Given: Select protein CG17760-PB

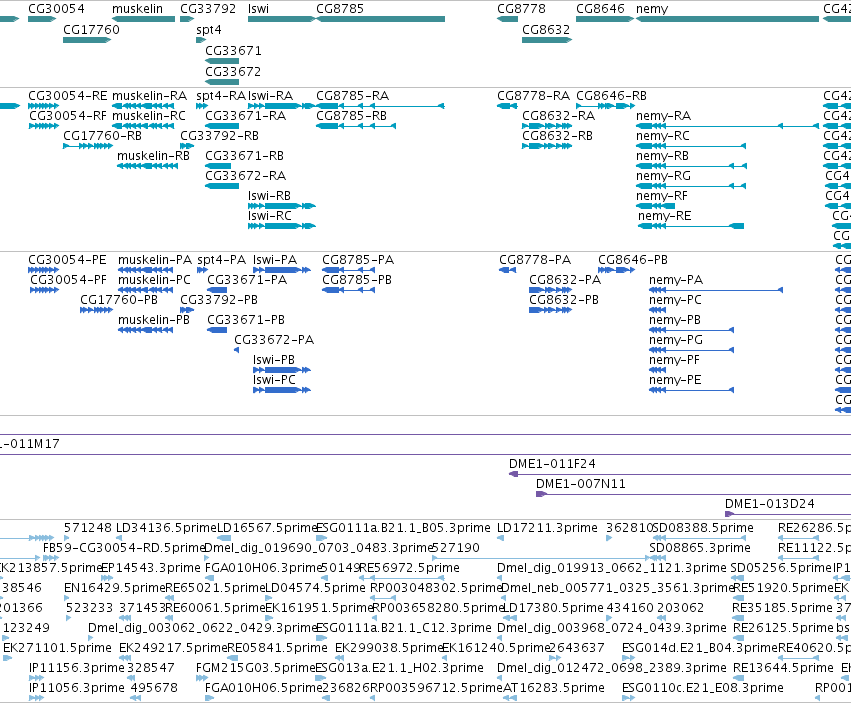Looking at the screenshot, I should (x=97, y=310).
